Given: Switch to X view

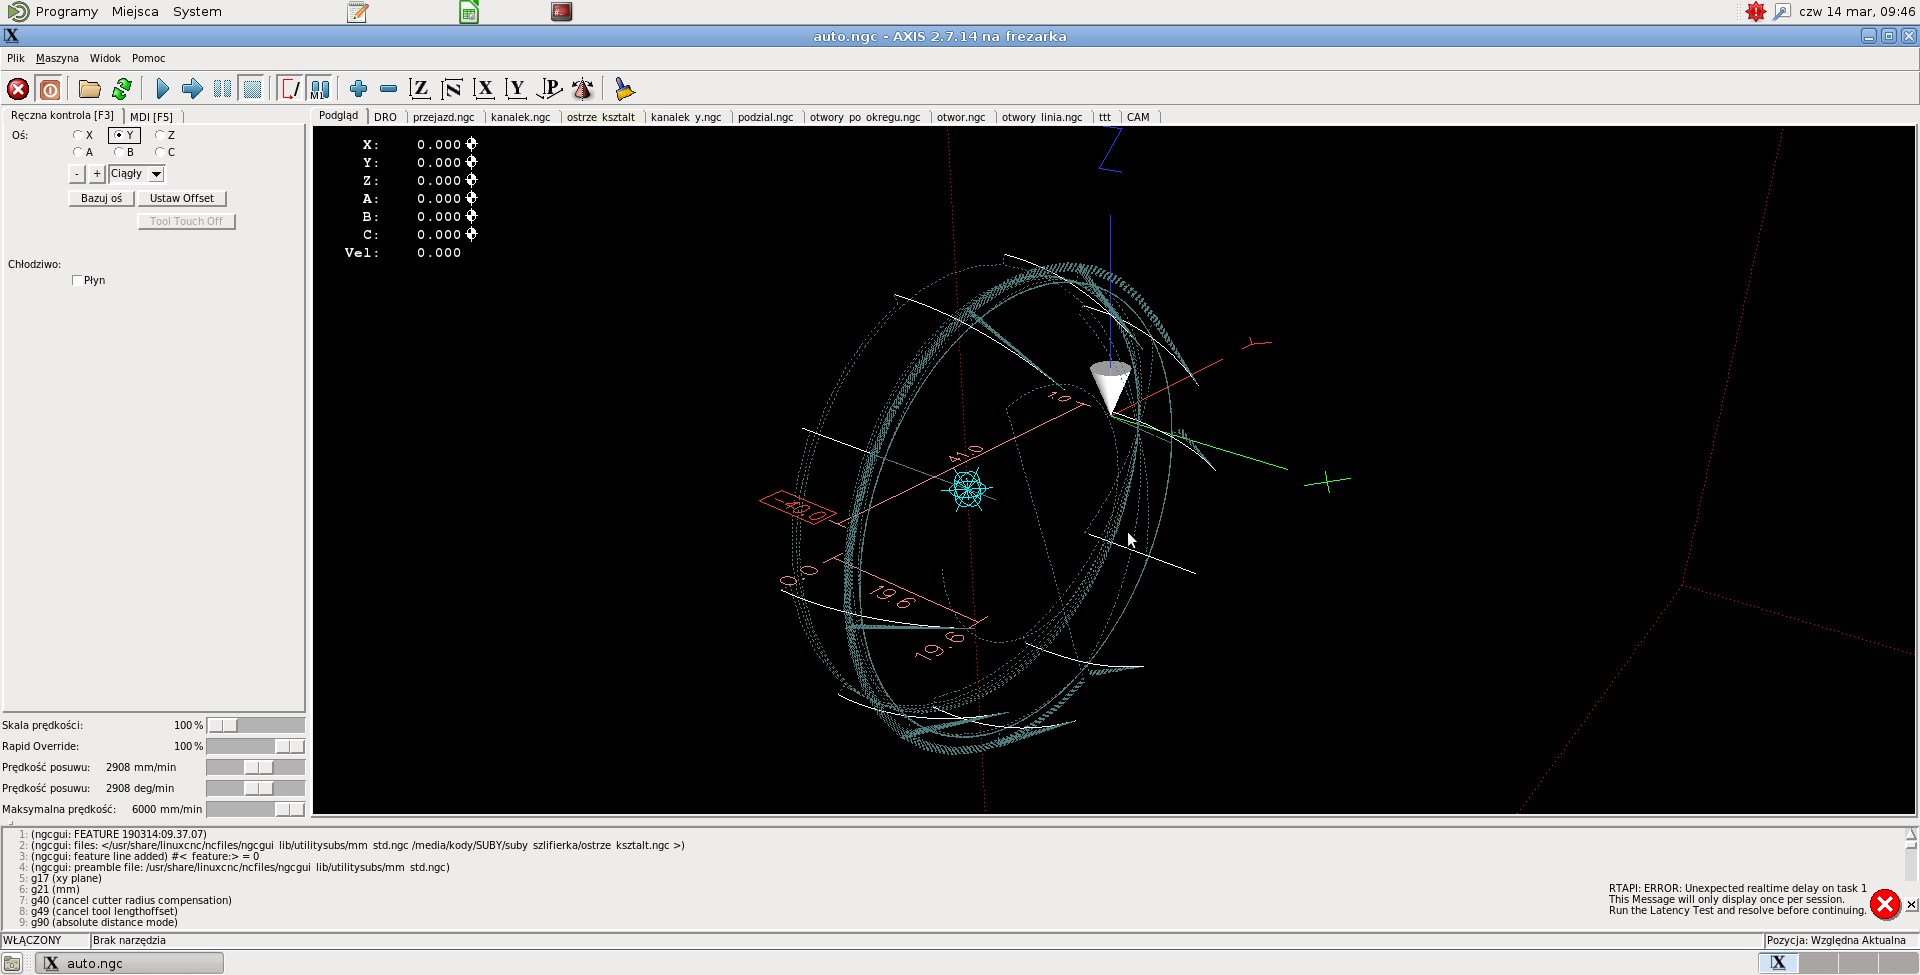Looking at the screenshot, I should 484,89.
